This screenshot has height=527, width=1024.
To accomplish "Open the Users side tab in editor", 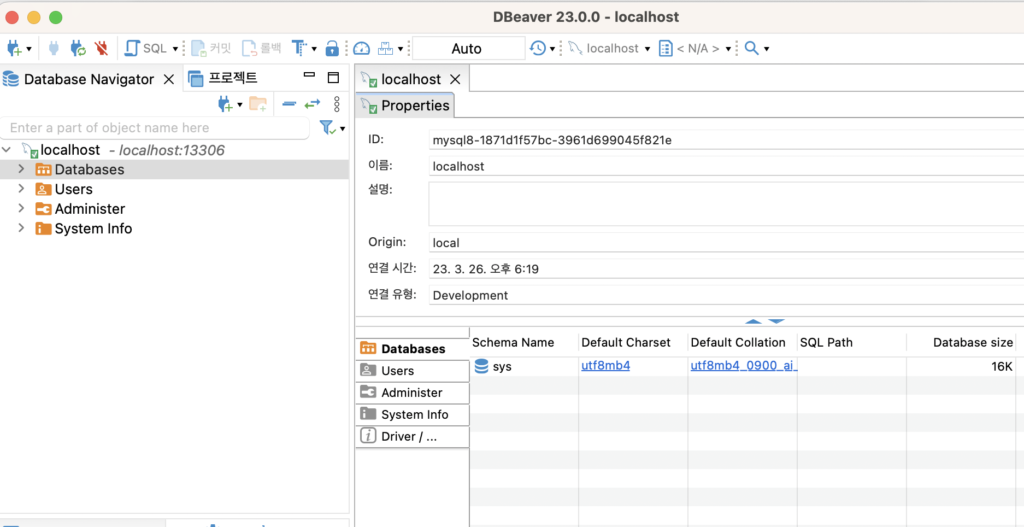I will pyautogui.click(x=412, y=370).
